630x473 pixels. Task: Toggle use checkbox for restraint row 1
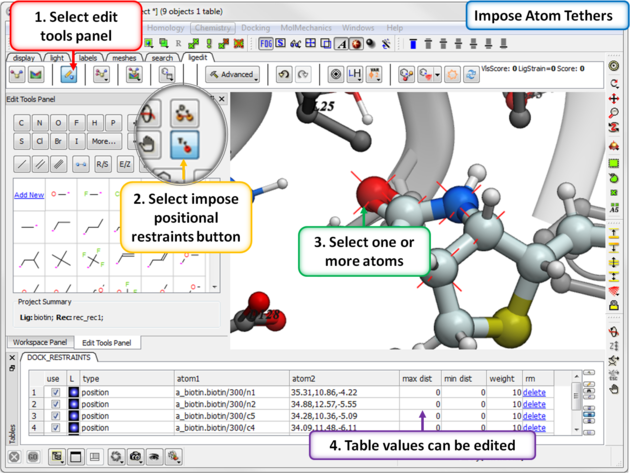pyautogui.click(x=55, y=393)
